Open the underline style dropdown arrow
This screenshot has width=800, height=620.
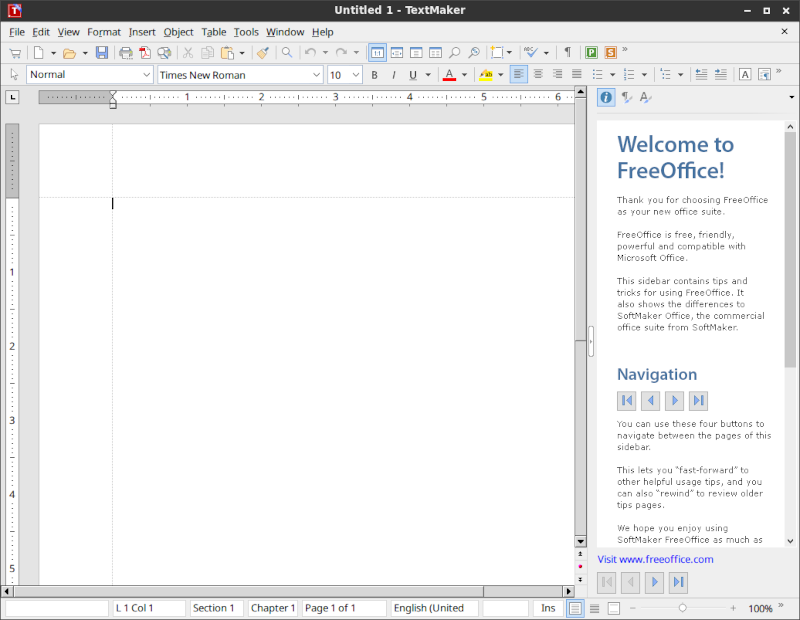pyautogui.click(x=428, y=75)
